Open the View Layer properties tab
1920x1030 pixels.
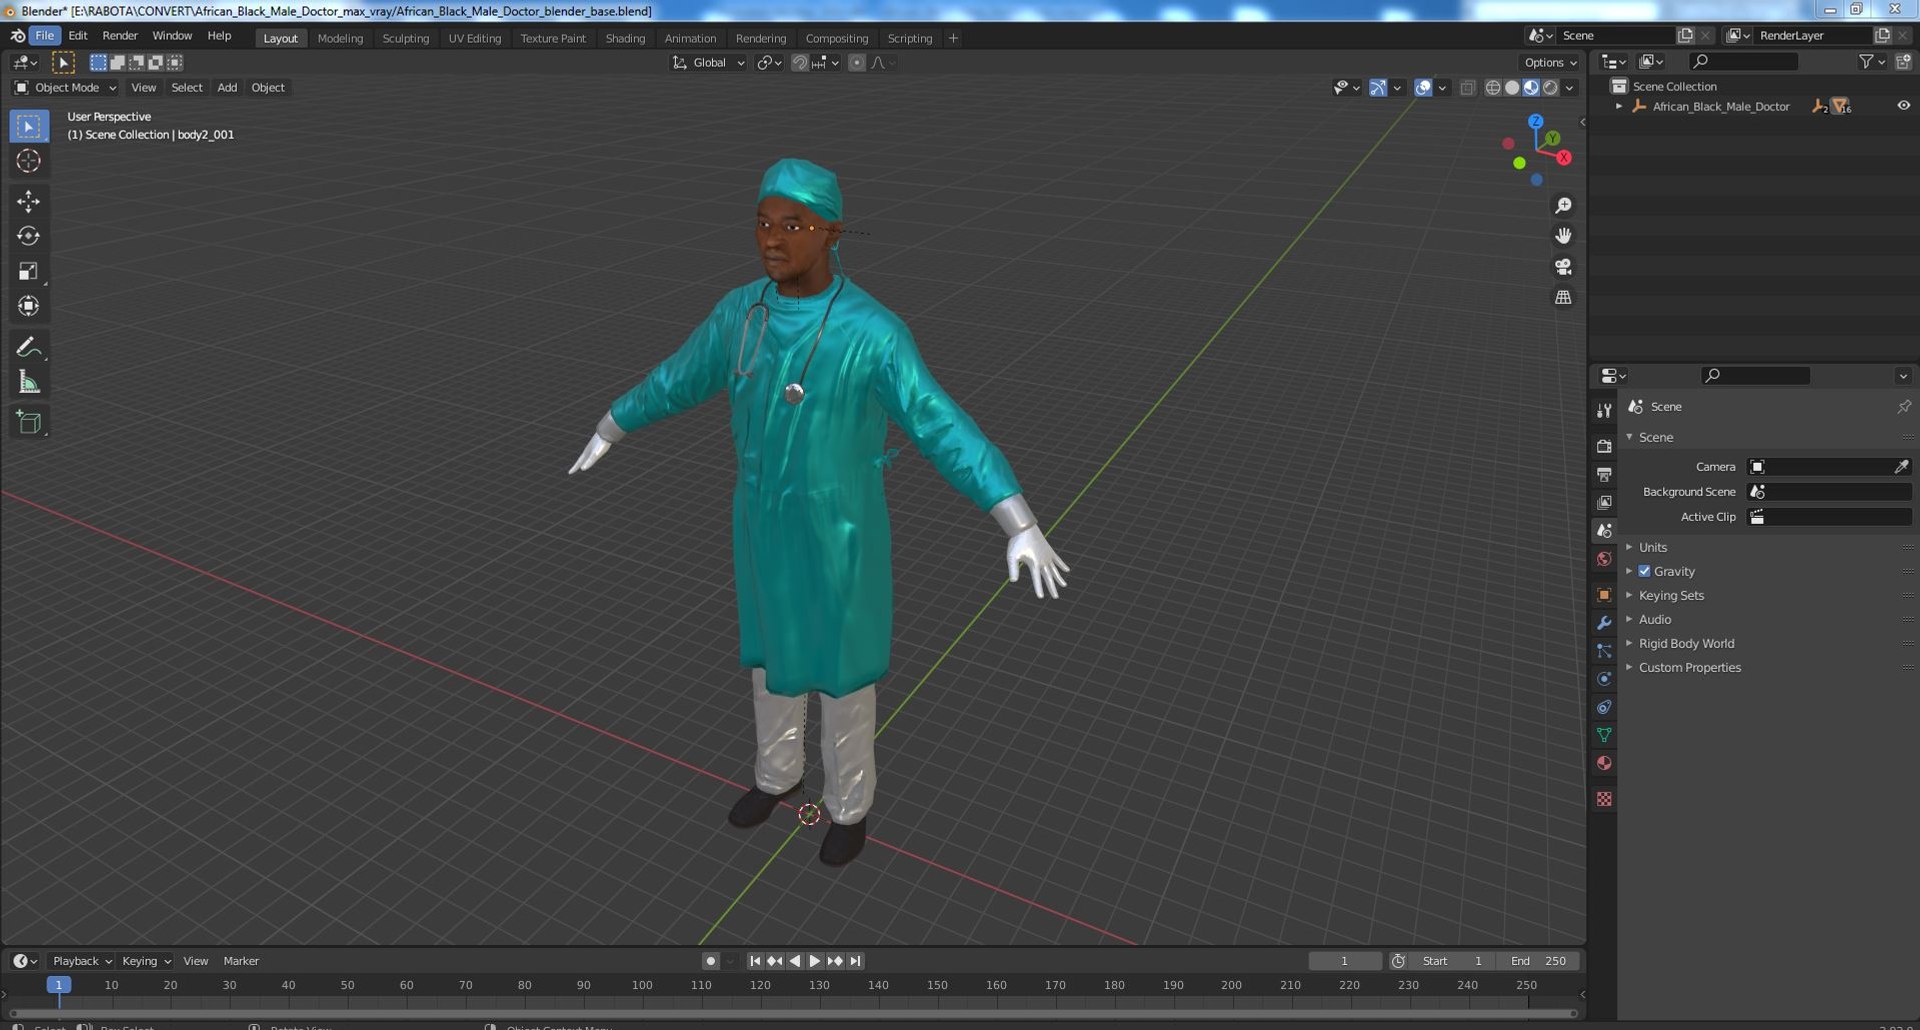[x=1604, y=502]
